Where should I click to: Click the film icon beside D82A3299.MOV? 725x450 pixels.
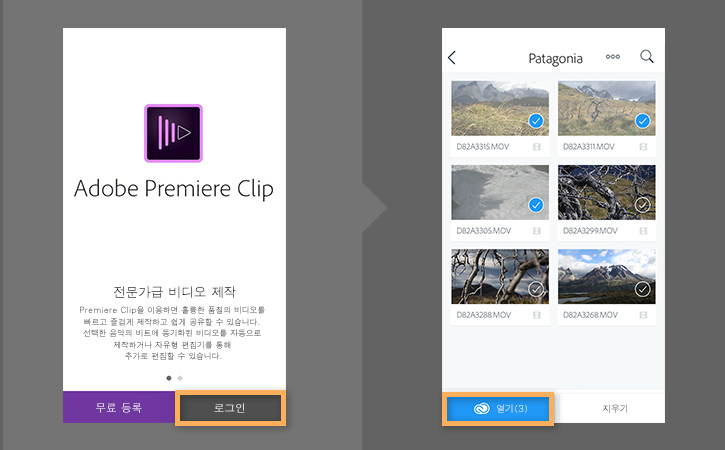pos(643,231)
